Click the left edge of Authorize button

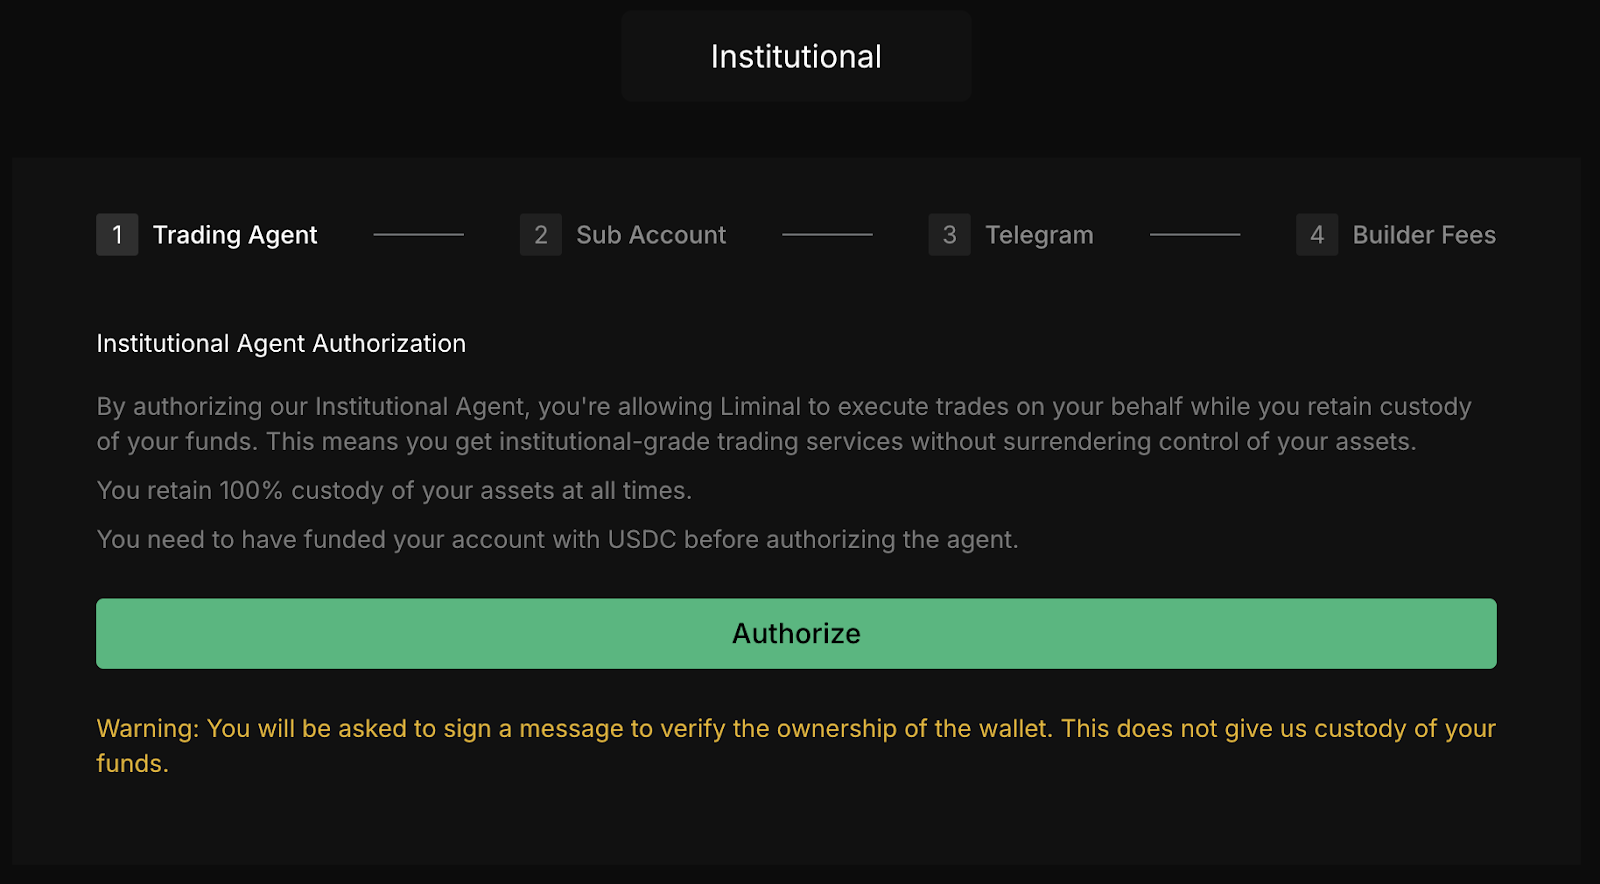click(110, 634)
